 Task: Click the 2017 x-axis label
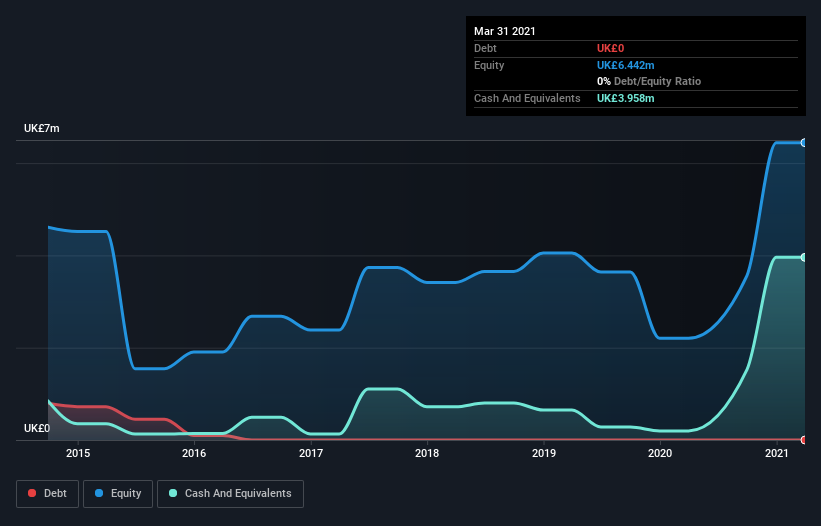[311, 453]
